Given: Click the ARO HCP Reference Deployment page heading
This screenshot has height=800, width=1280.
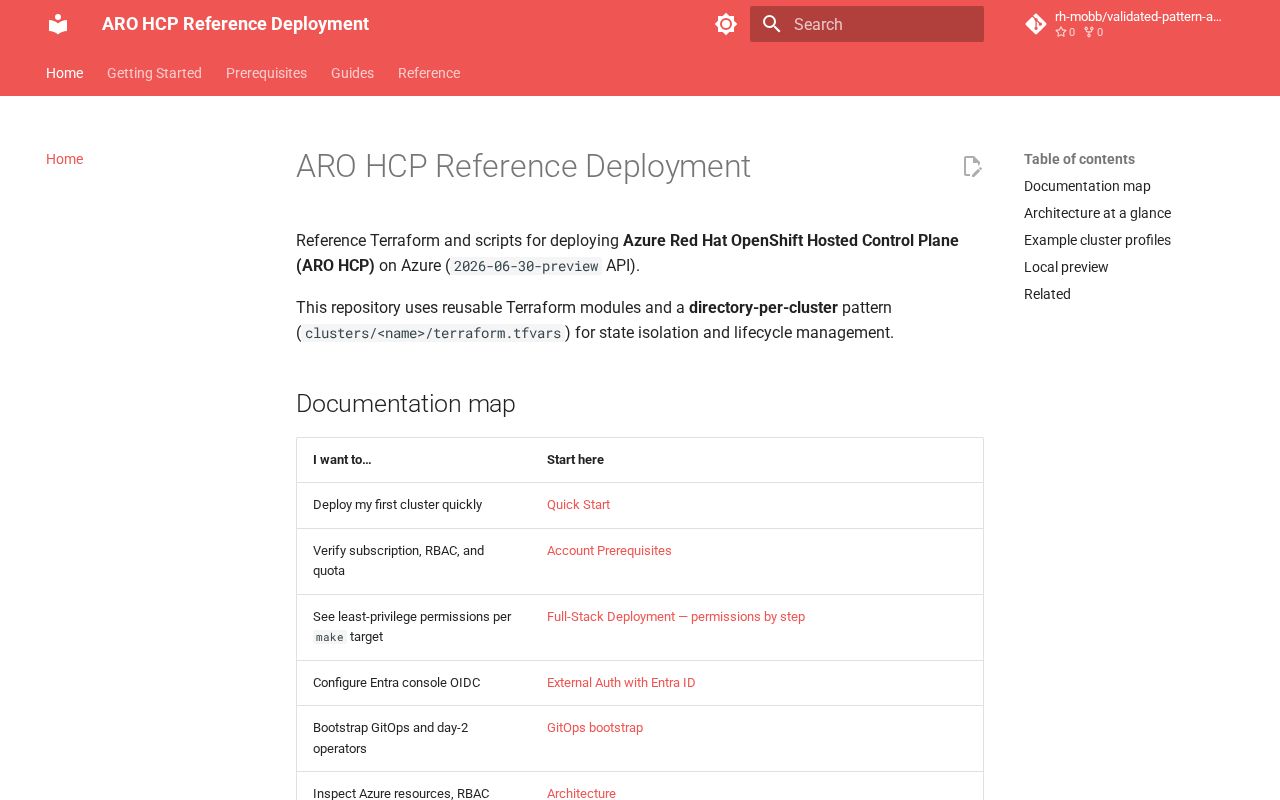Looking at the screenshot, I should click(523, 166).
